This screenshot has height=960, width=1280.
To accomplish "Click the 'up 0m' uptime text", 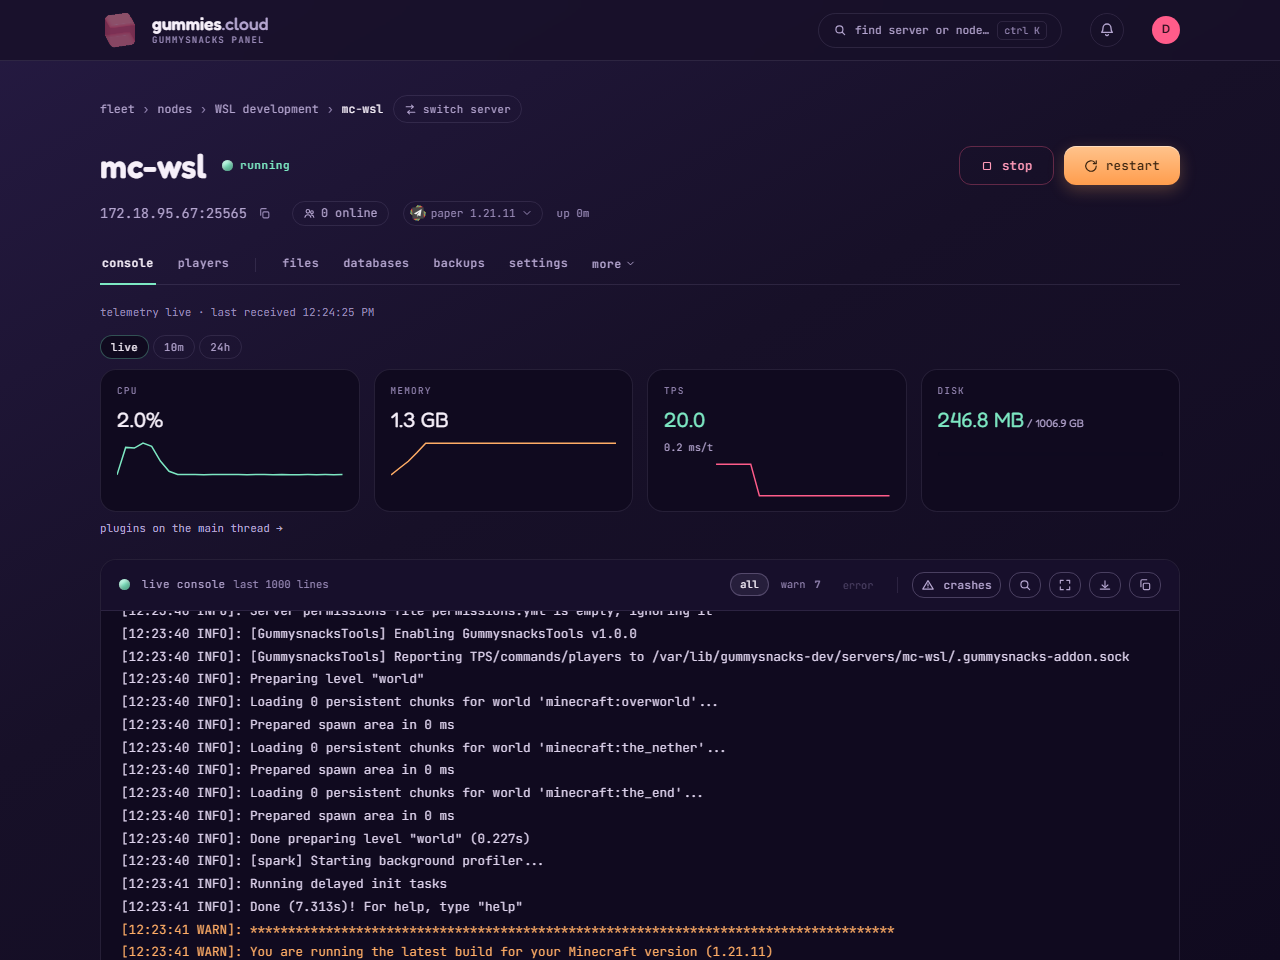I will click(x=573, y=213).
